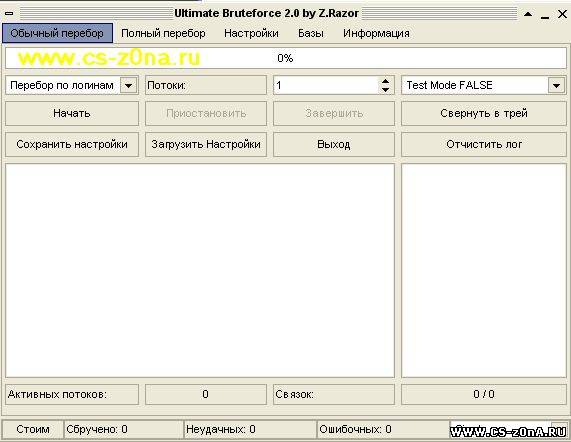Select the Базы tab
This screenshot has height=442, width=571.
click(x=311, y=33)
